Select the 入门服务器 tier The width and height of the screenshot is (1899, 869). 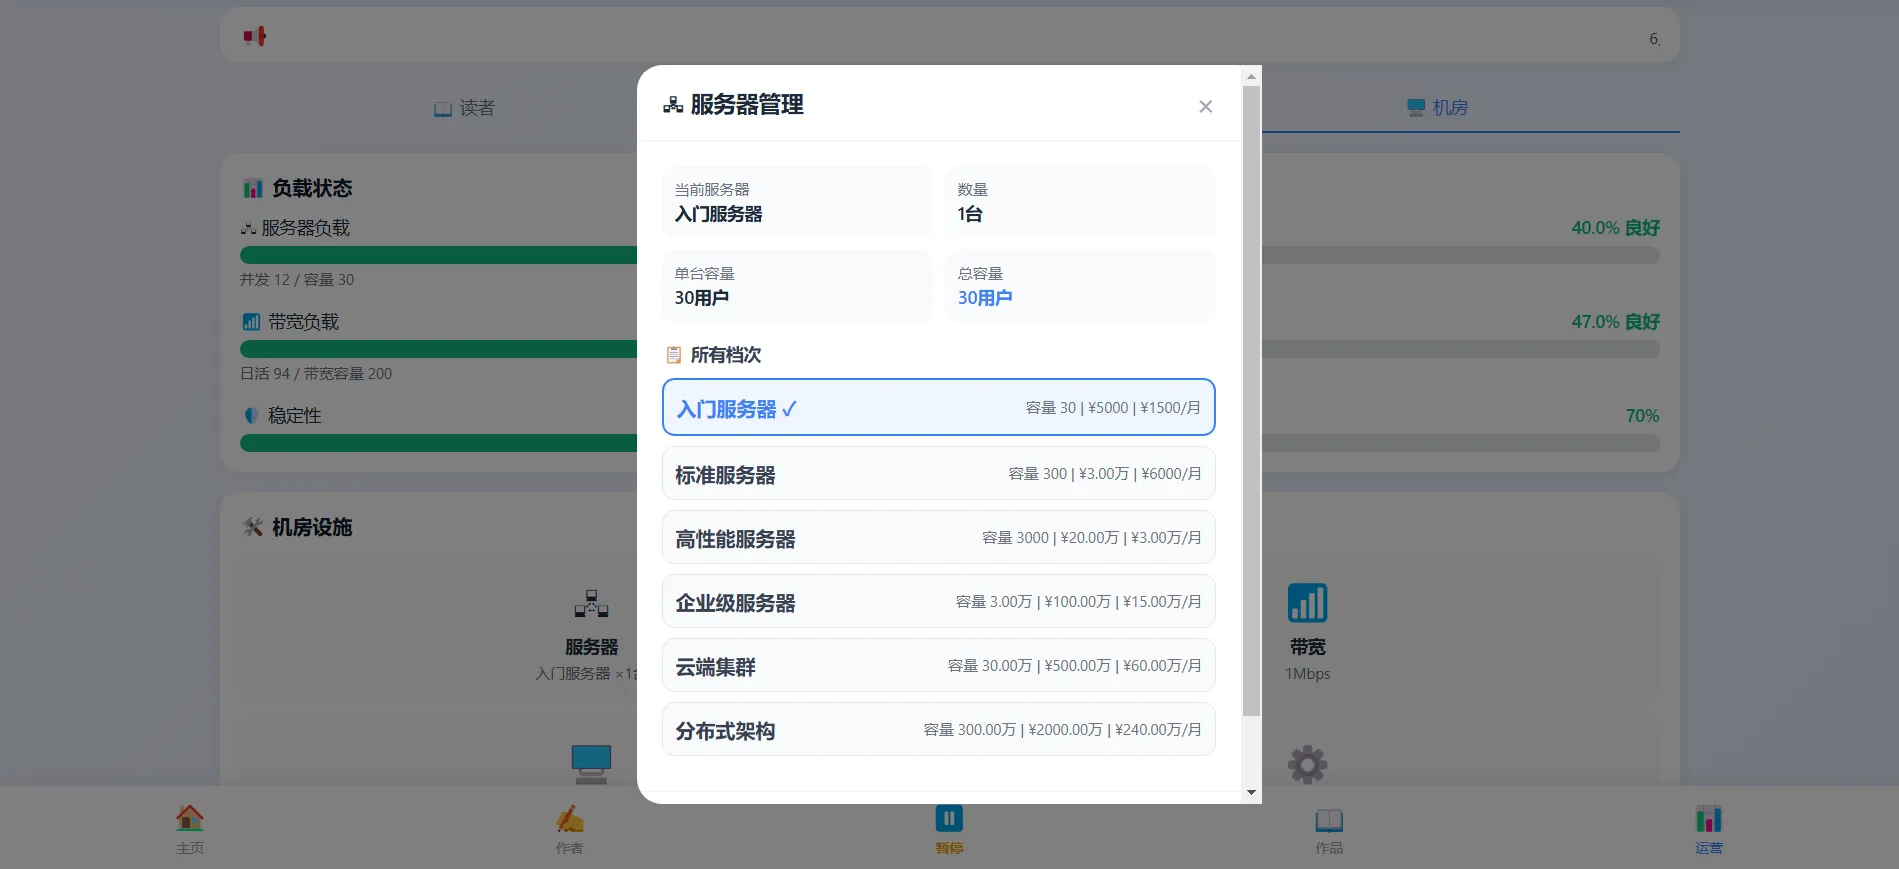(939, 407)
